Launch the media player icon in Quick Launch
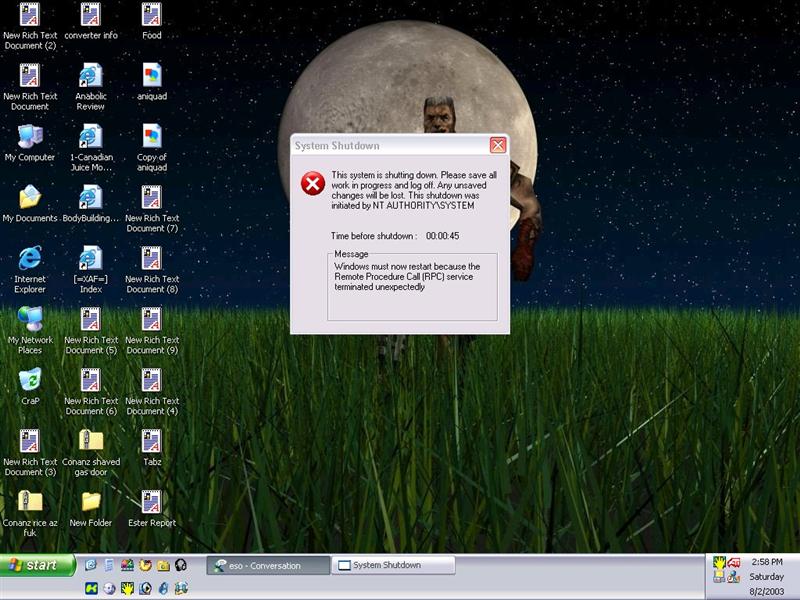 tap(145, 588)
